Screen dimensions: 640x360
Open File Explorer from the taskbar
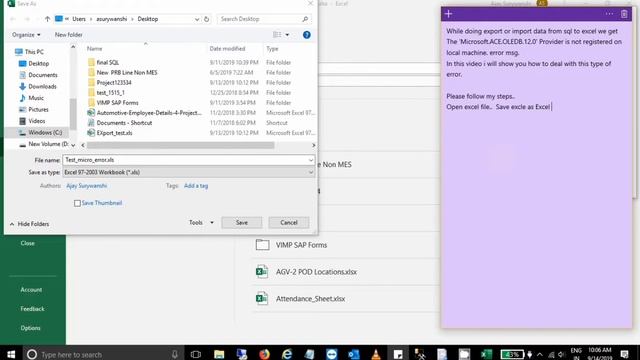pos(219,354)
